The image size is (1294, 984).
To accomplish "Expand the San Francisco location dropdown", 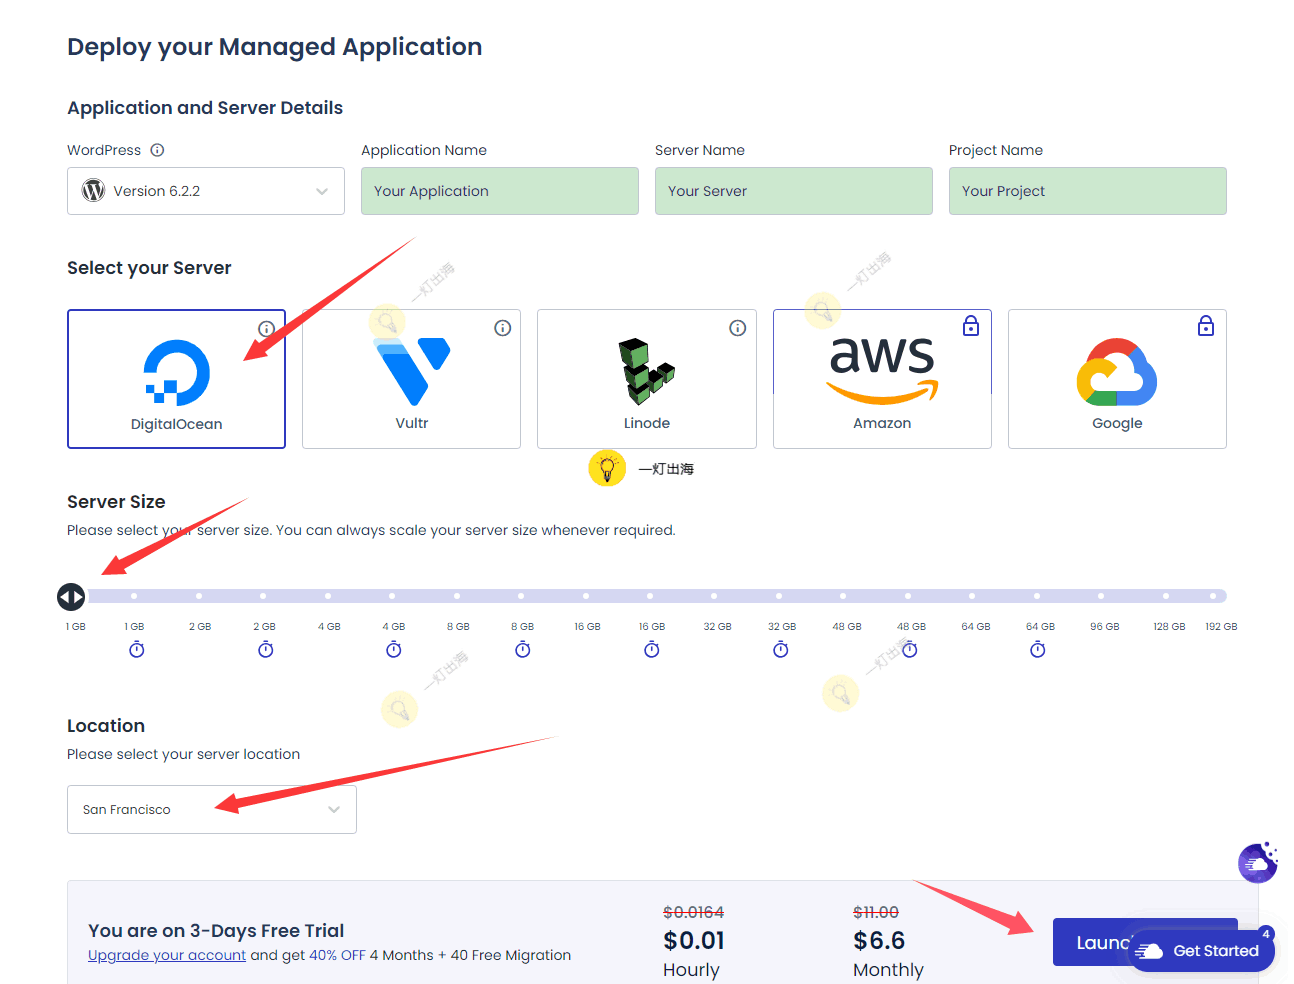I will (x=212, y=810).
